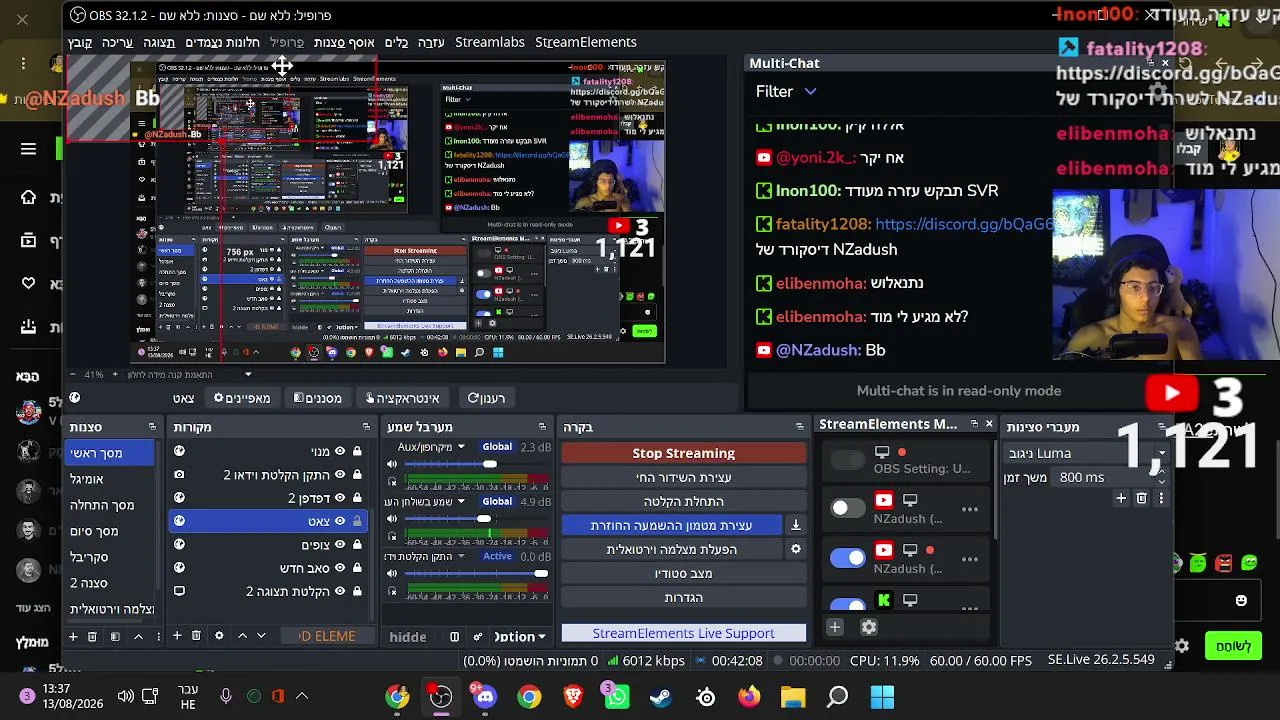Disable the enabled NZadush YouTube multistream switch
Viewport: 1280px width, 720px height.
pos(847,558)
